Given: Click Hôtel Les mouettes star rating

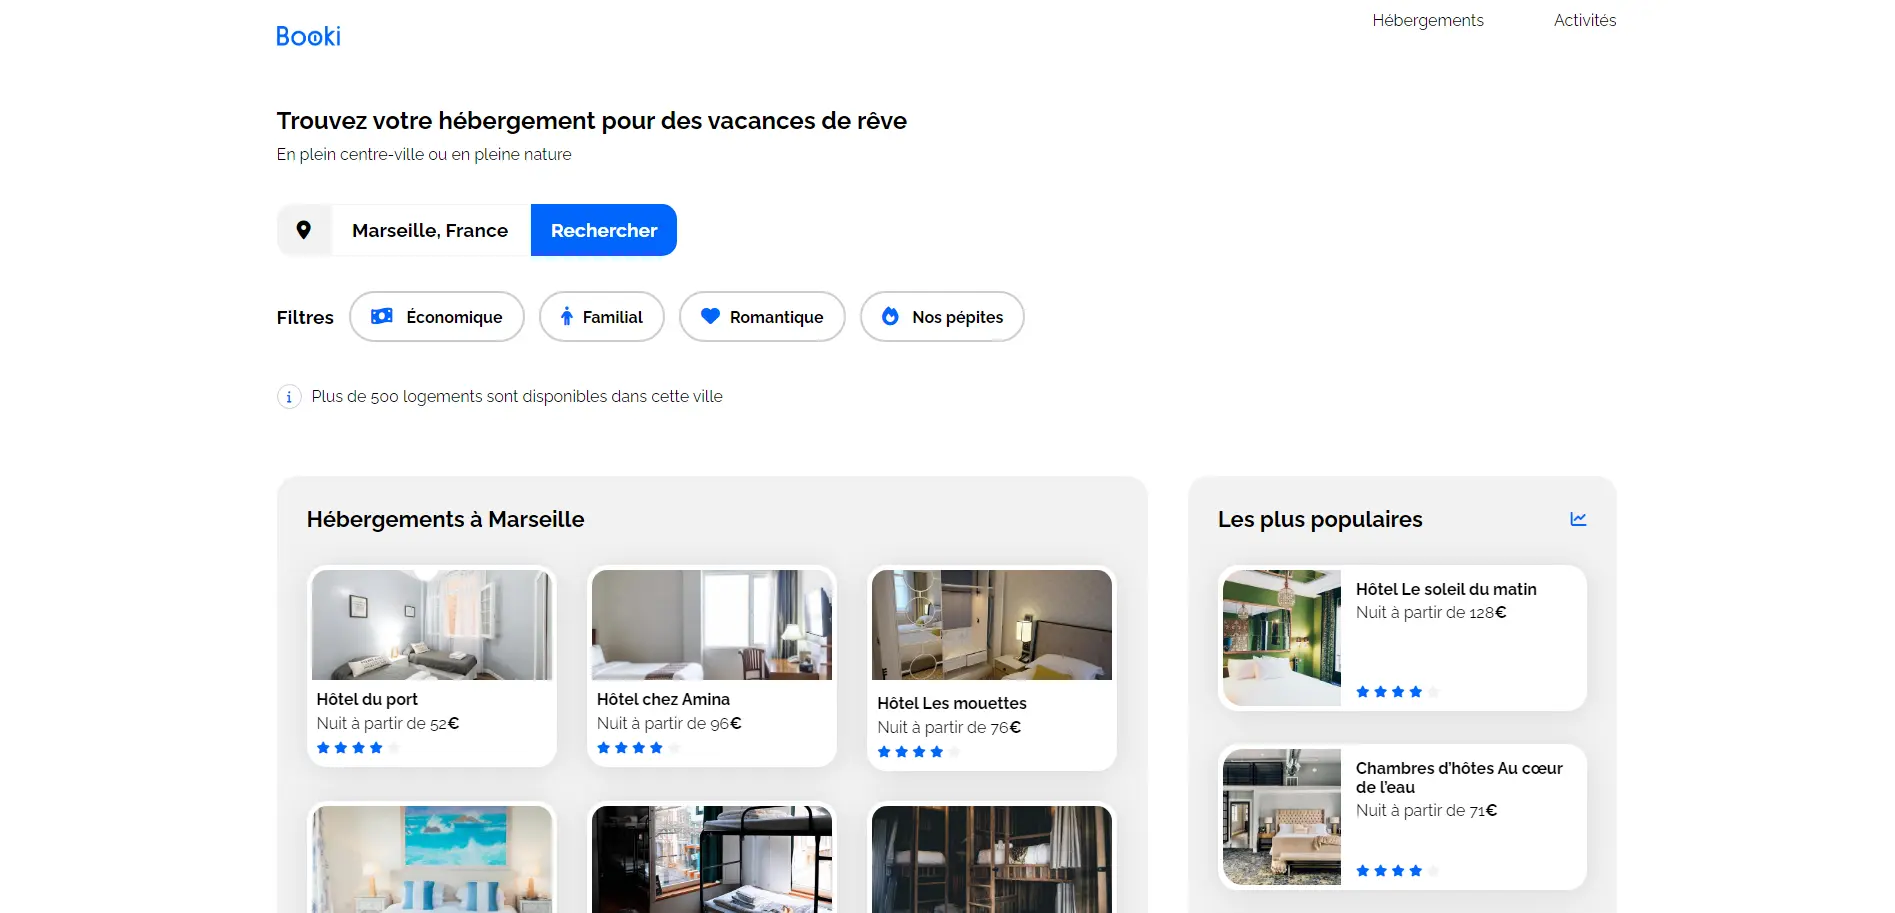Looking at the screenshot, I should coord(918,752).
